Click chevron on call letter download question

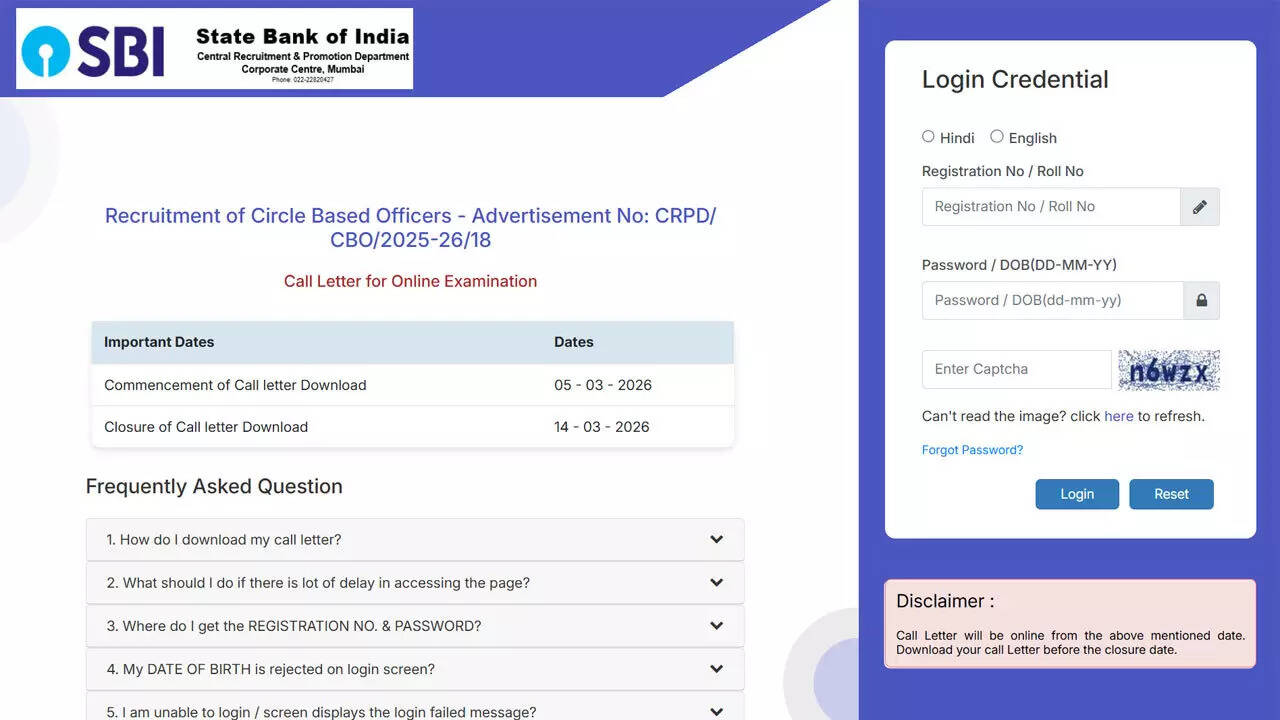click(716, 540)
